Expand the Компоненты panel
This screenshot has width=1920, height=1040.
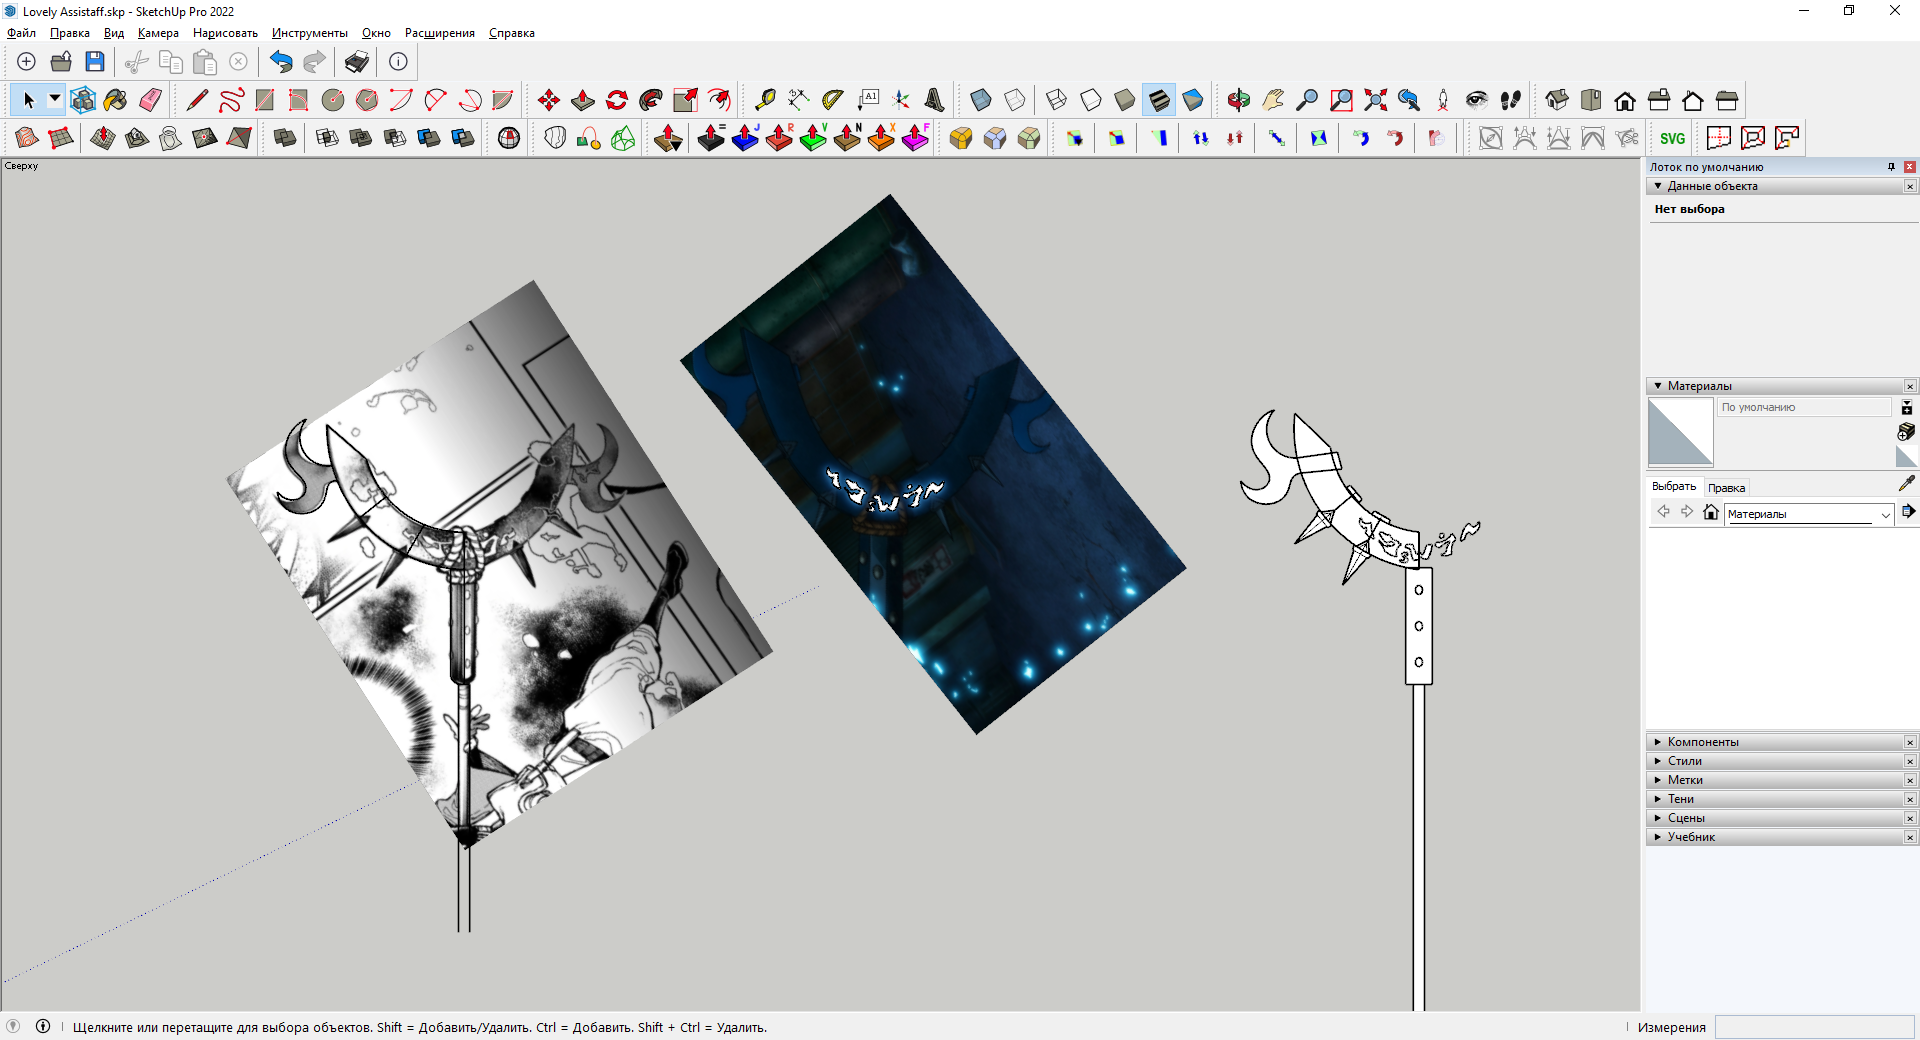[1702, 742]
